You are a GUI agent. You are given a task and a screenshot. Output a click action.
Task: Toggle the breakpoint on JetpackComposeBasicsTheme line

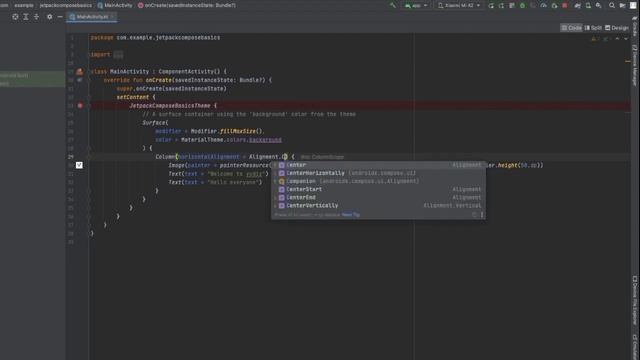point(80,106)
